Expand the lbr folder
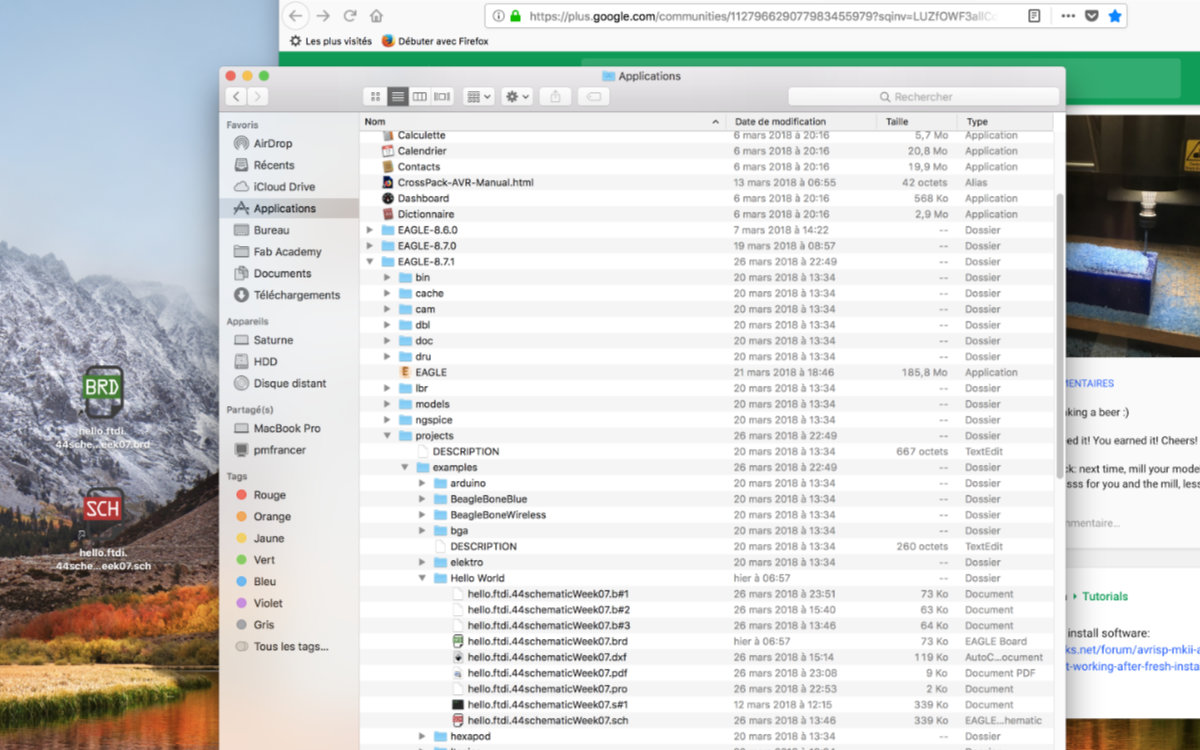This screenshot has height=750, width=1200. [388, 388]
